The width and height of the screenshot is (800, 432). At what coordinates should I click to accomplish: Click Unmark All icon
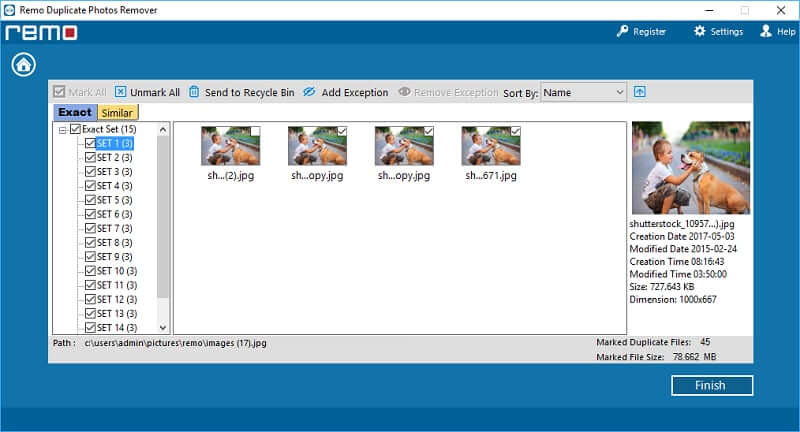tap(121, 92)
